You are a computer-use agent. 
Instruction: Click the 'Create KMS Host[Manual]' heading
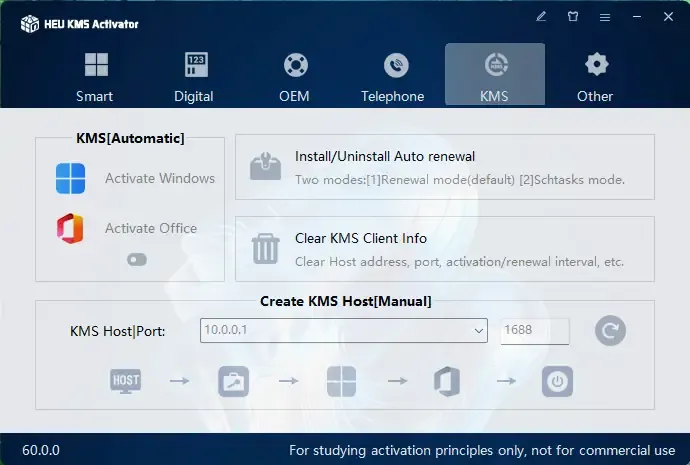(x=345, y=301)
